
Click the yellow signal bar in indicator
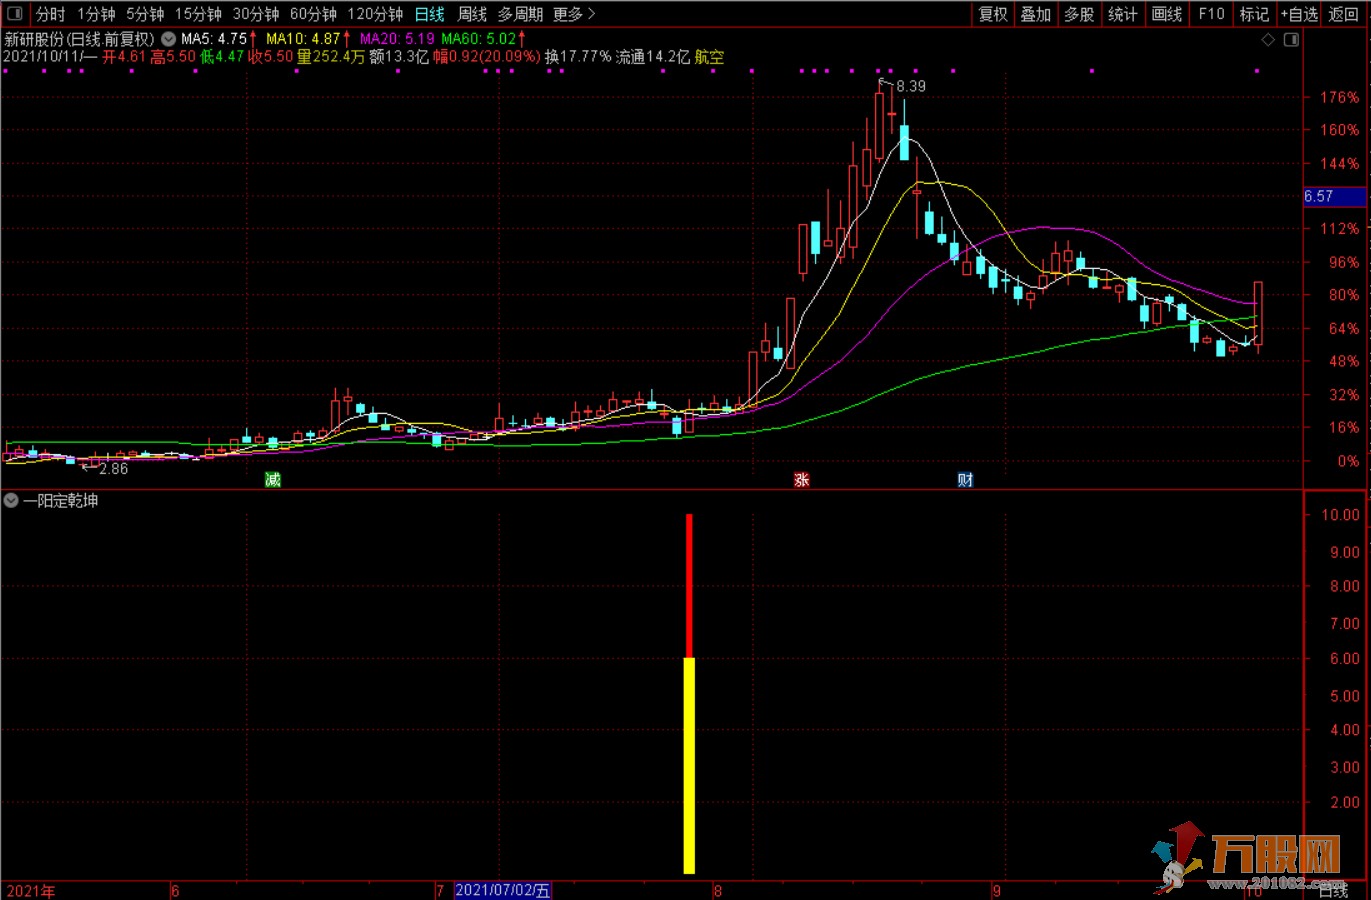coord(689,766)
